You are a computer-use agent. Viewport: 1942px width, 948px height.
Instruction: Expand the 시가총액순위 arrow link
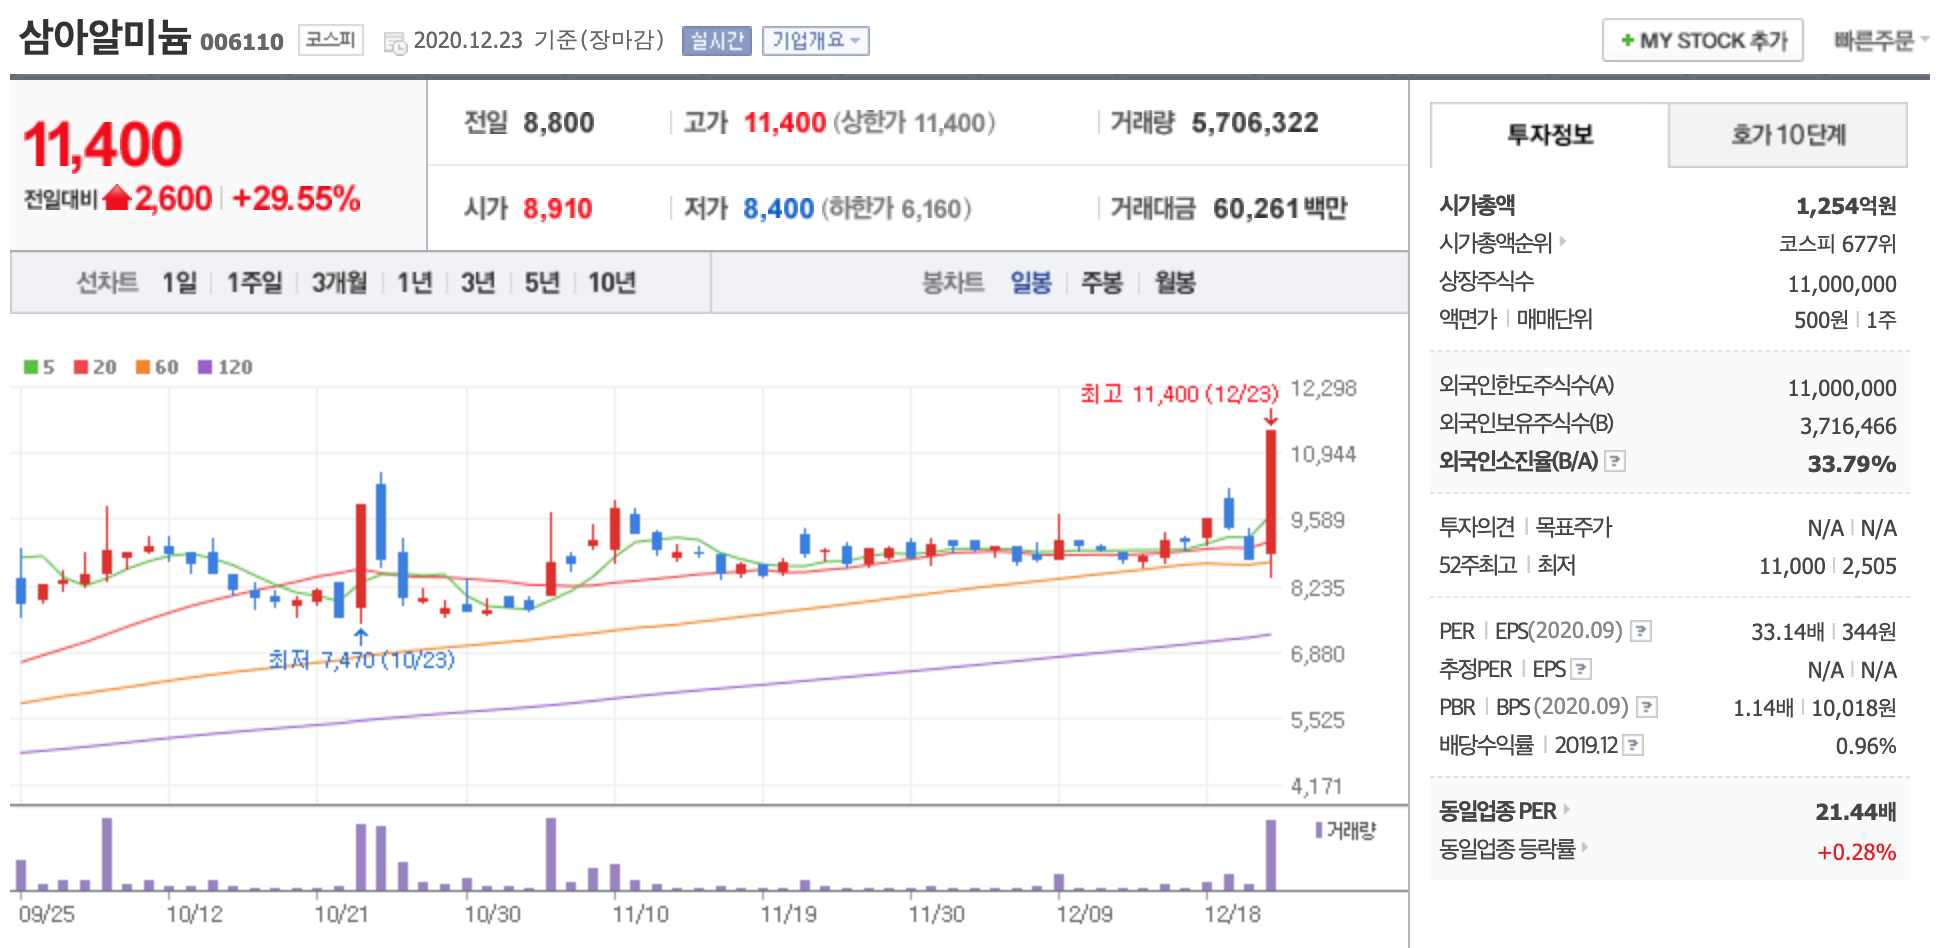1563,241
